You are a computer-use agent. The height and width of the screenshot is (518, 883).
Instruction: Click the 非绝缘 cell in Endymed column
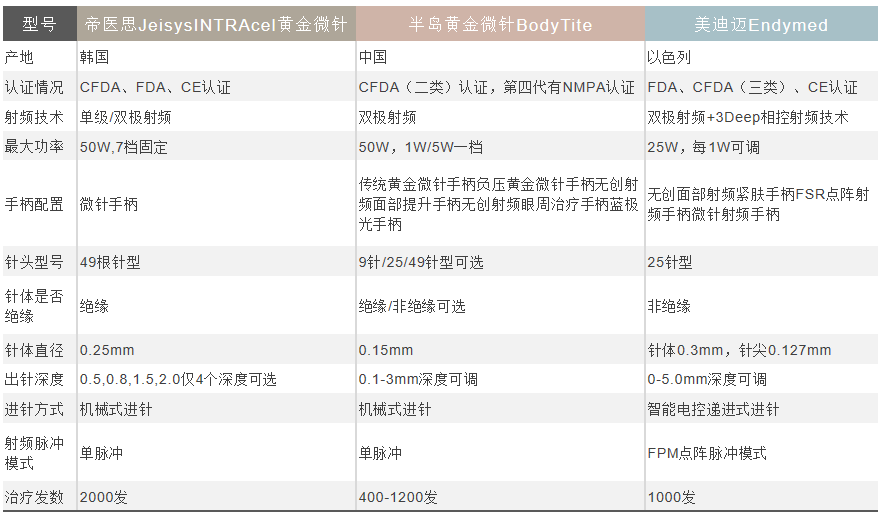pyautogui.click(x=761, y=306)
